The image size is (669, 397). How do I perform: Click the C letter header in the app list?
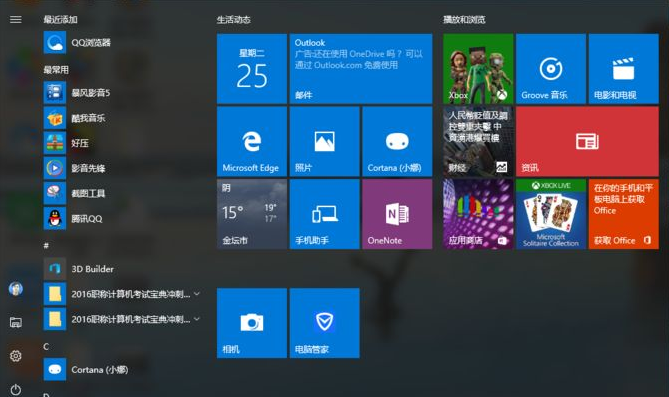tap(46, 347)
